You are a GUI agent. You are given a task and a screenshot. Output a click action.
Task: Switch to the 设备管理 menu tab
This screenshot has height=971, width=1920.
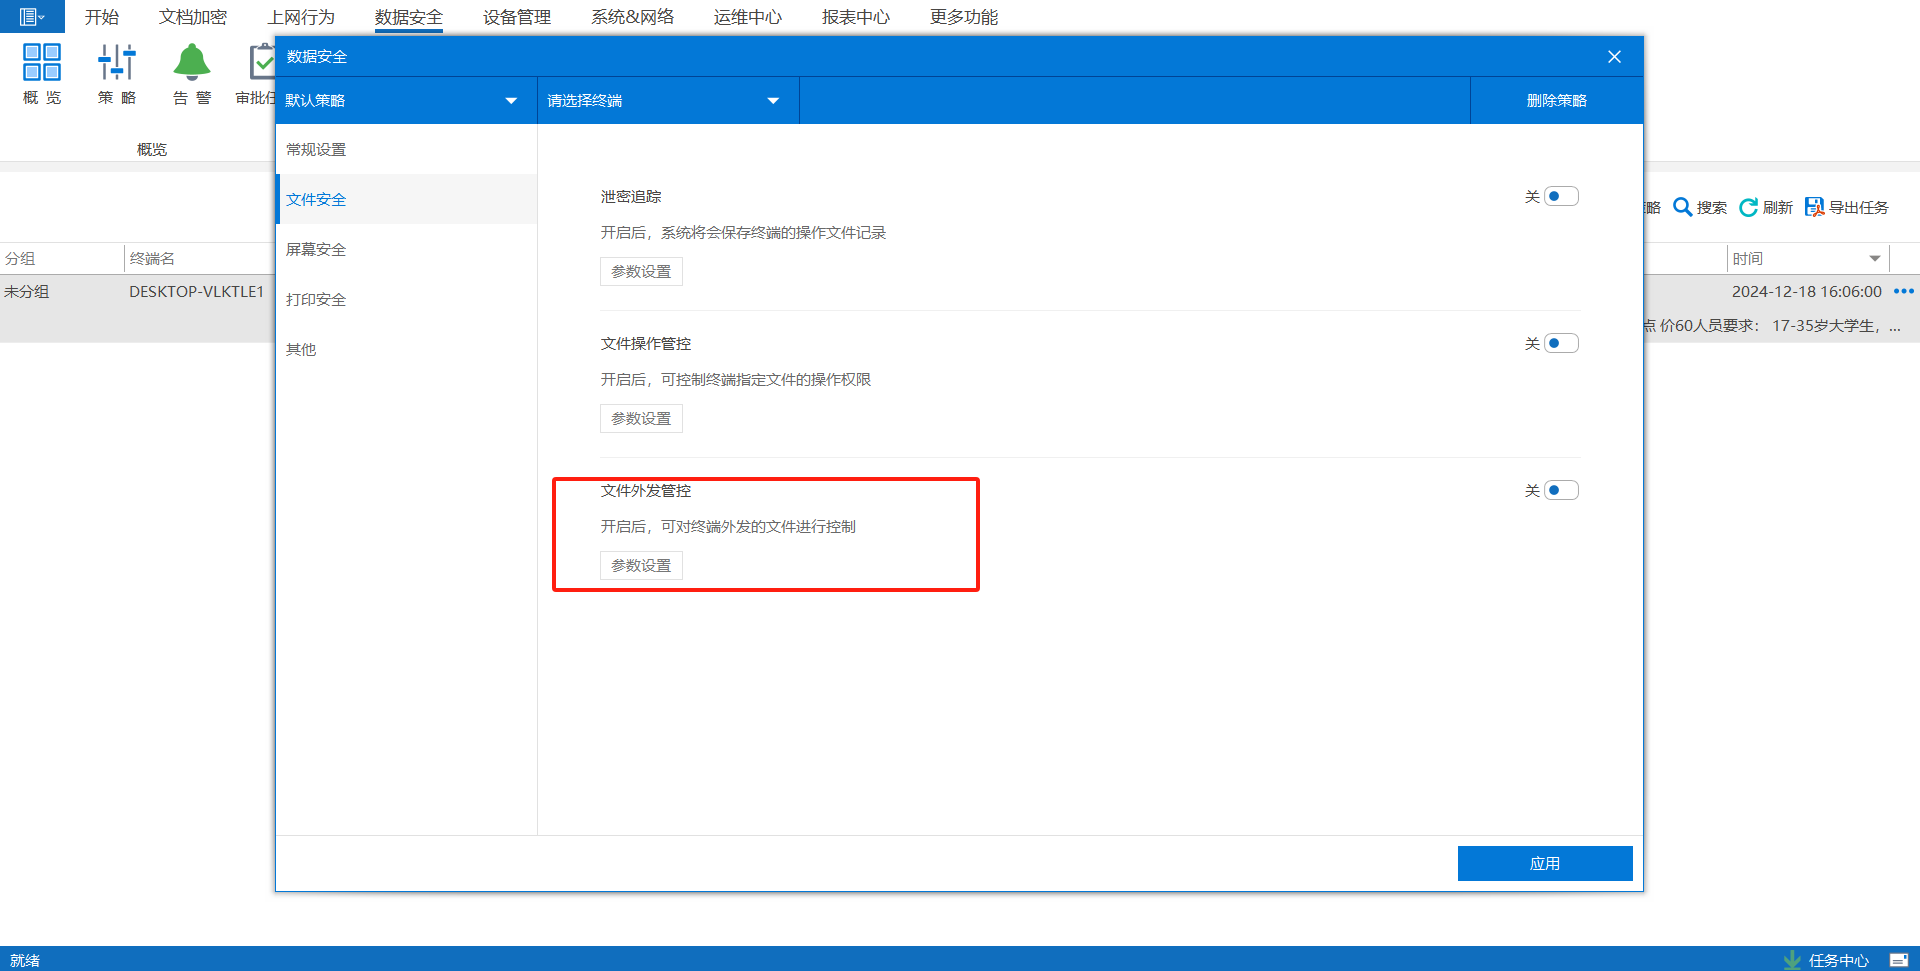tap(517, 17)
